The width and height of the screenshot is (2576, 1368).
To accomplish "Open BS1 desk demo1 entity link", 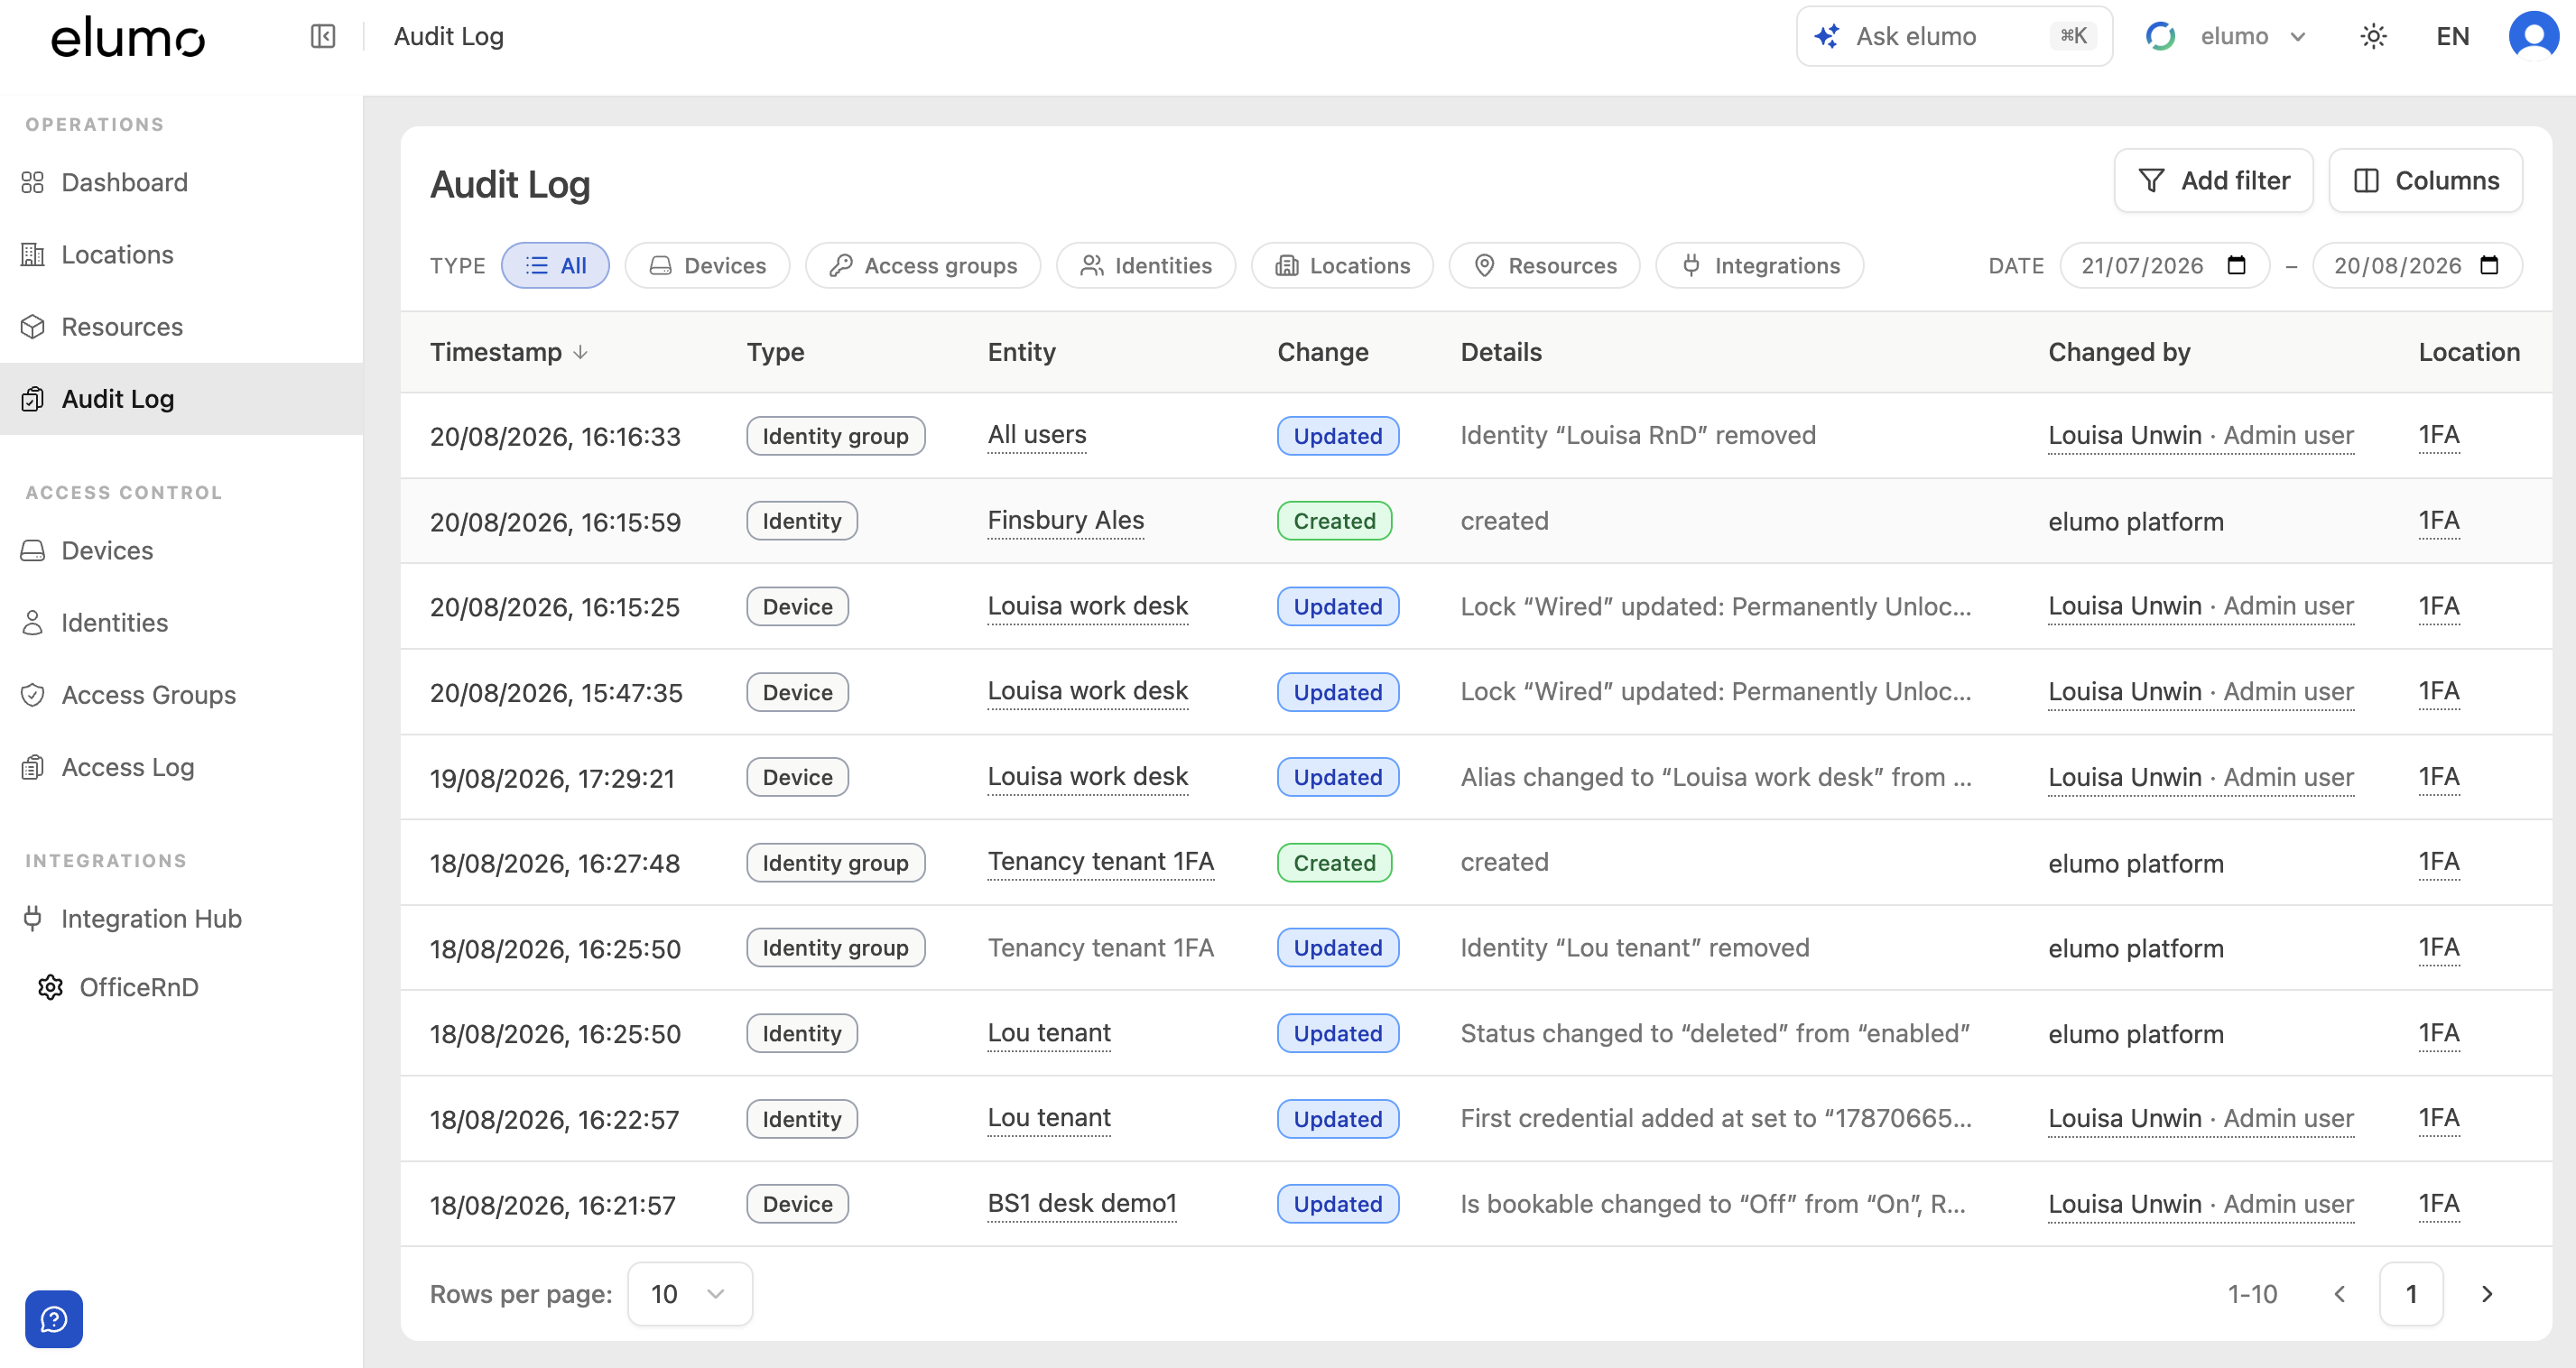I will [x=1082, y=1204].
